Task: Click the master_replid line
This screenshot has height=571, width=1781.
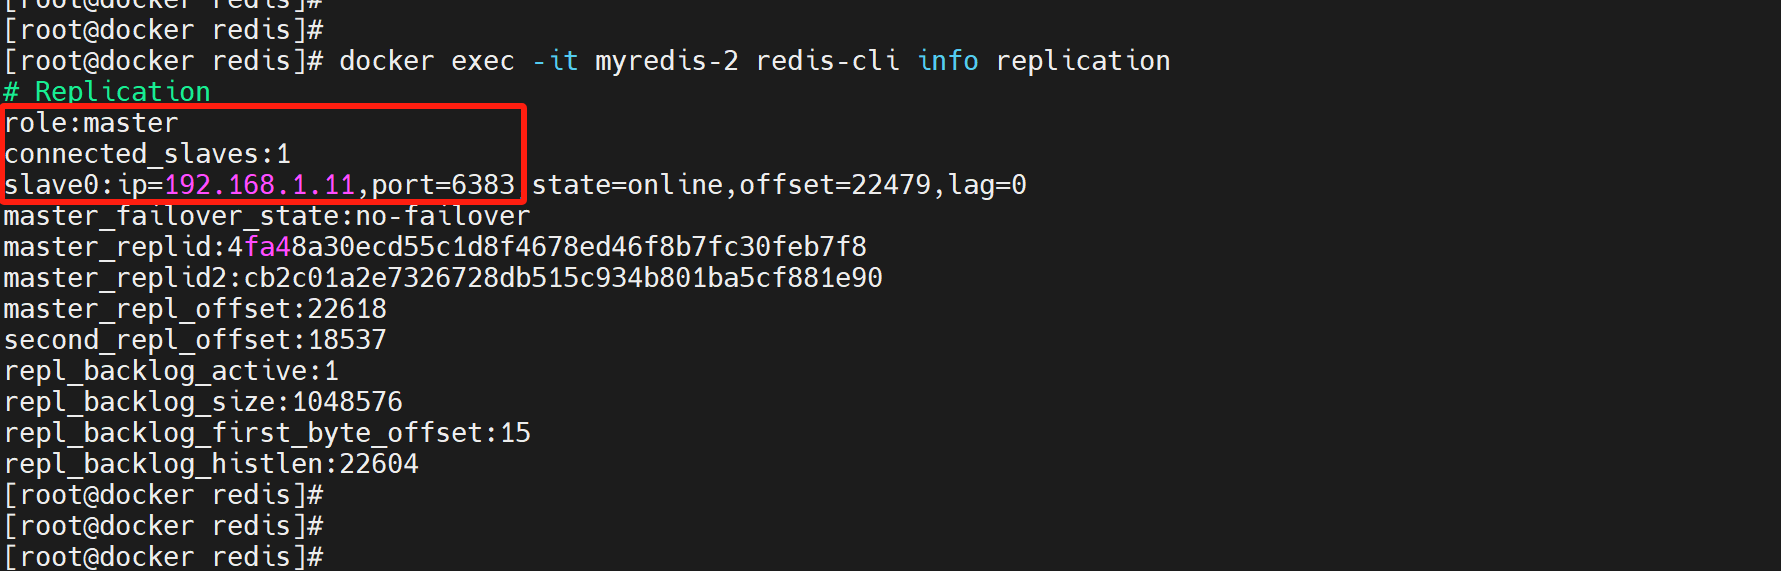Action: [435, 247]
